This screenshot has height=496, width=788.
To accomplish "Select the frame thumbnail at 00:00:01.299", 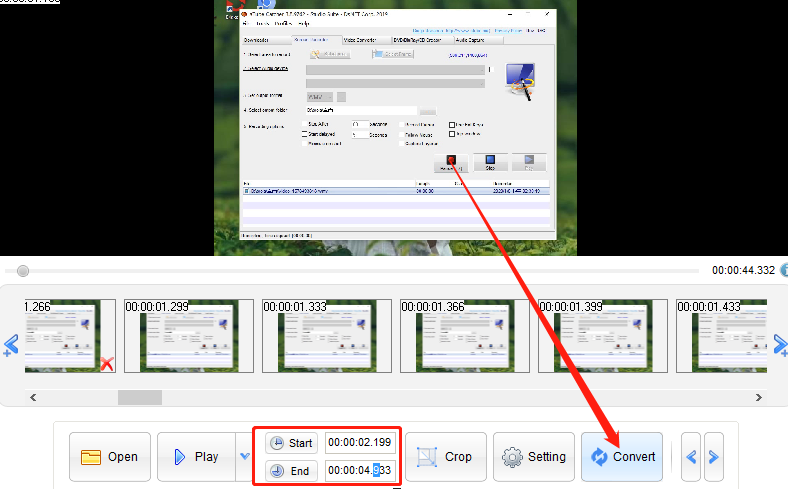I will click(189, 336).
